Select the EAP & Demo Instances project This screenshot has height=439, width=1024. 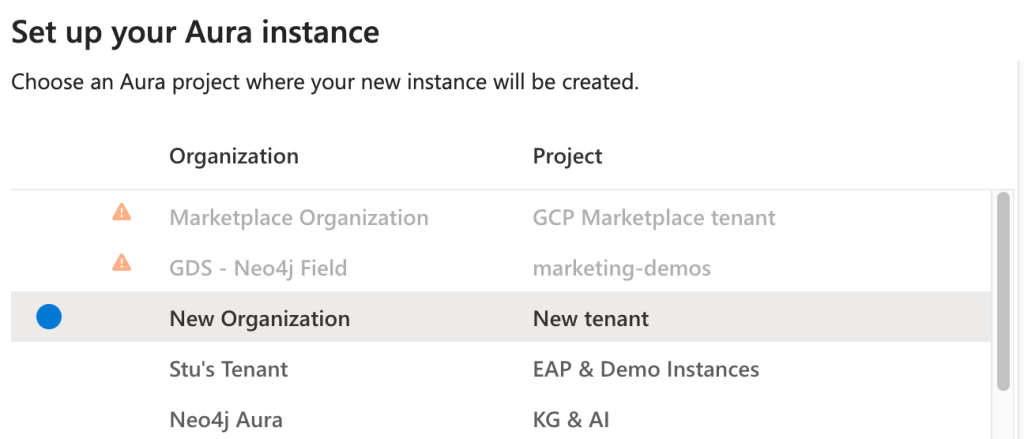646,369
